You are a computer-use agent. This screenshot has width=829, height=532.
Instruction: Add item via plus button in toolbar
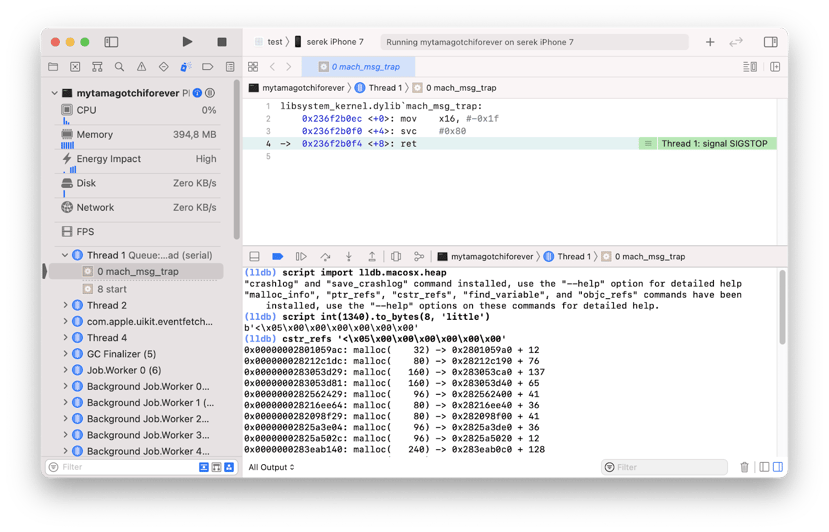click(x=710, y=42)
